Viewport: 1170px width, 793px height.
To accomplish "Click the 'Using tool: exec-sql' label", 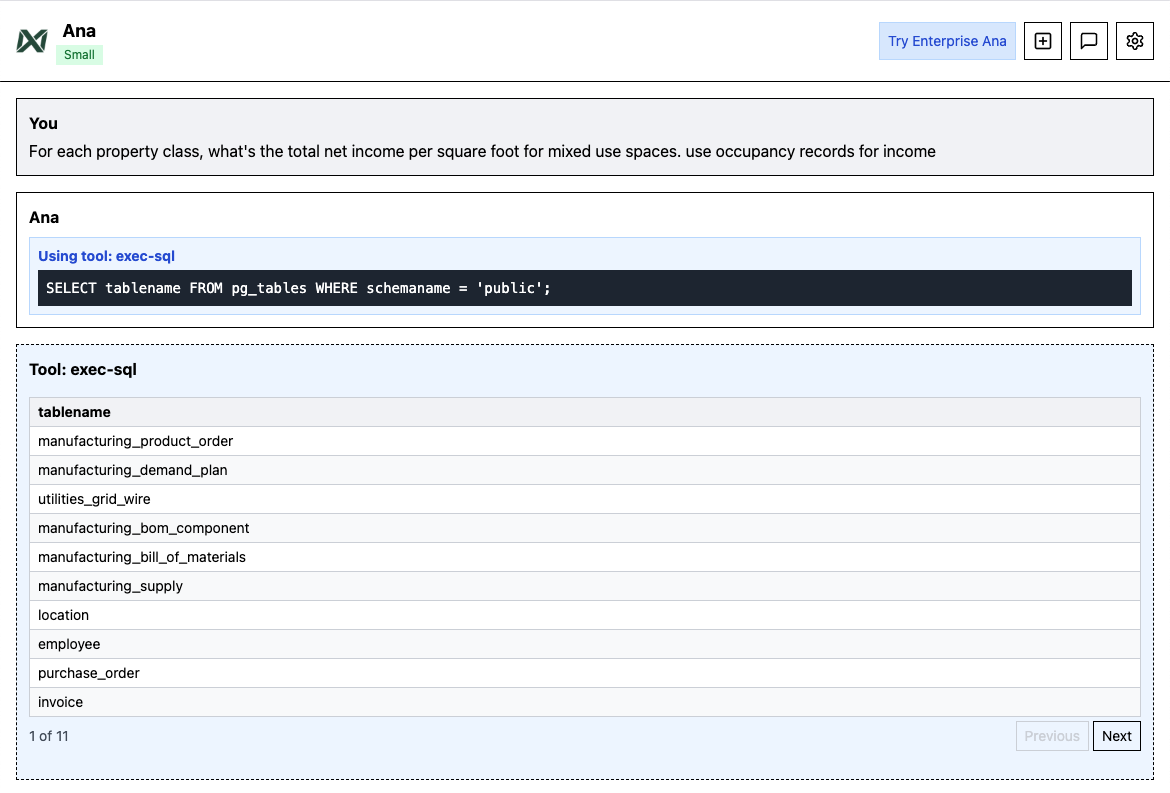I will 107,256.
